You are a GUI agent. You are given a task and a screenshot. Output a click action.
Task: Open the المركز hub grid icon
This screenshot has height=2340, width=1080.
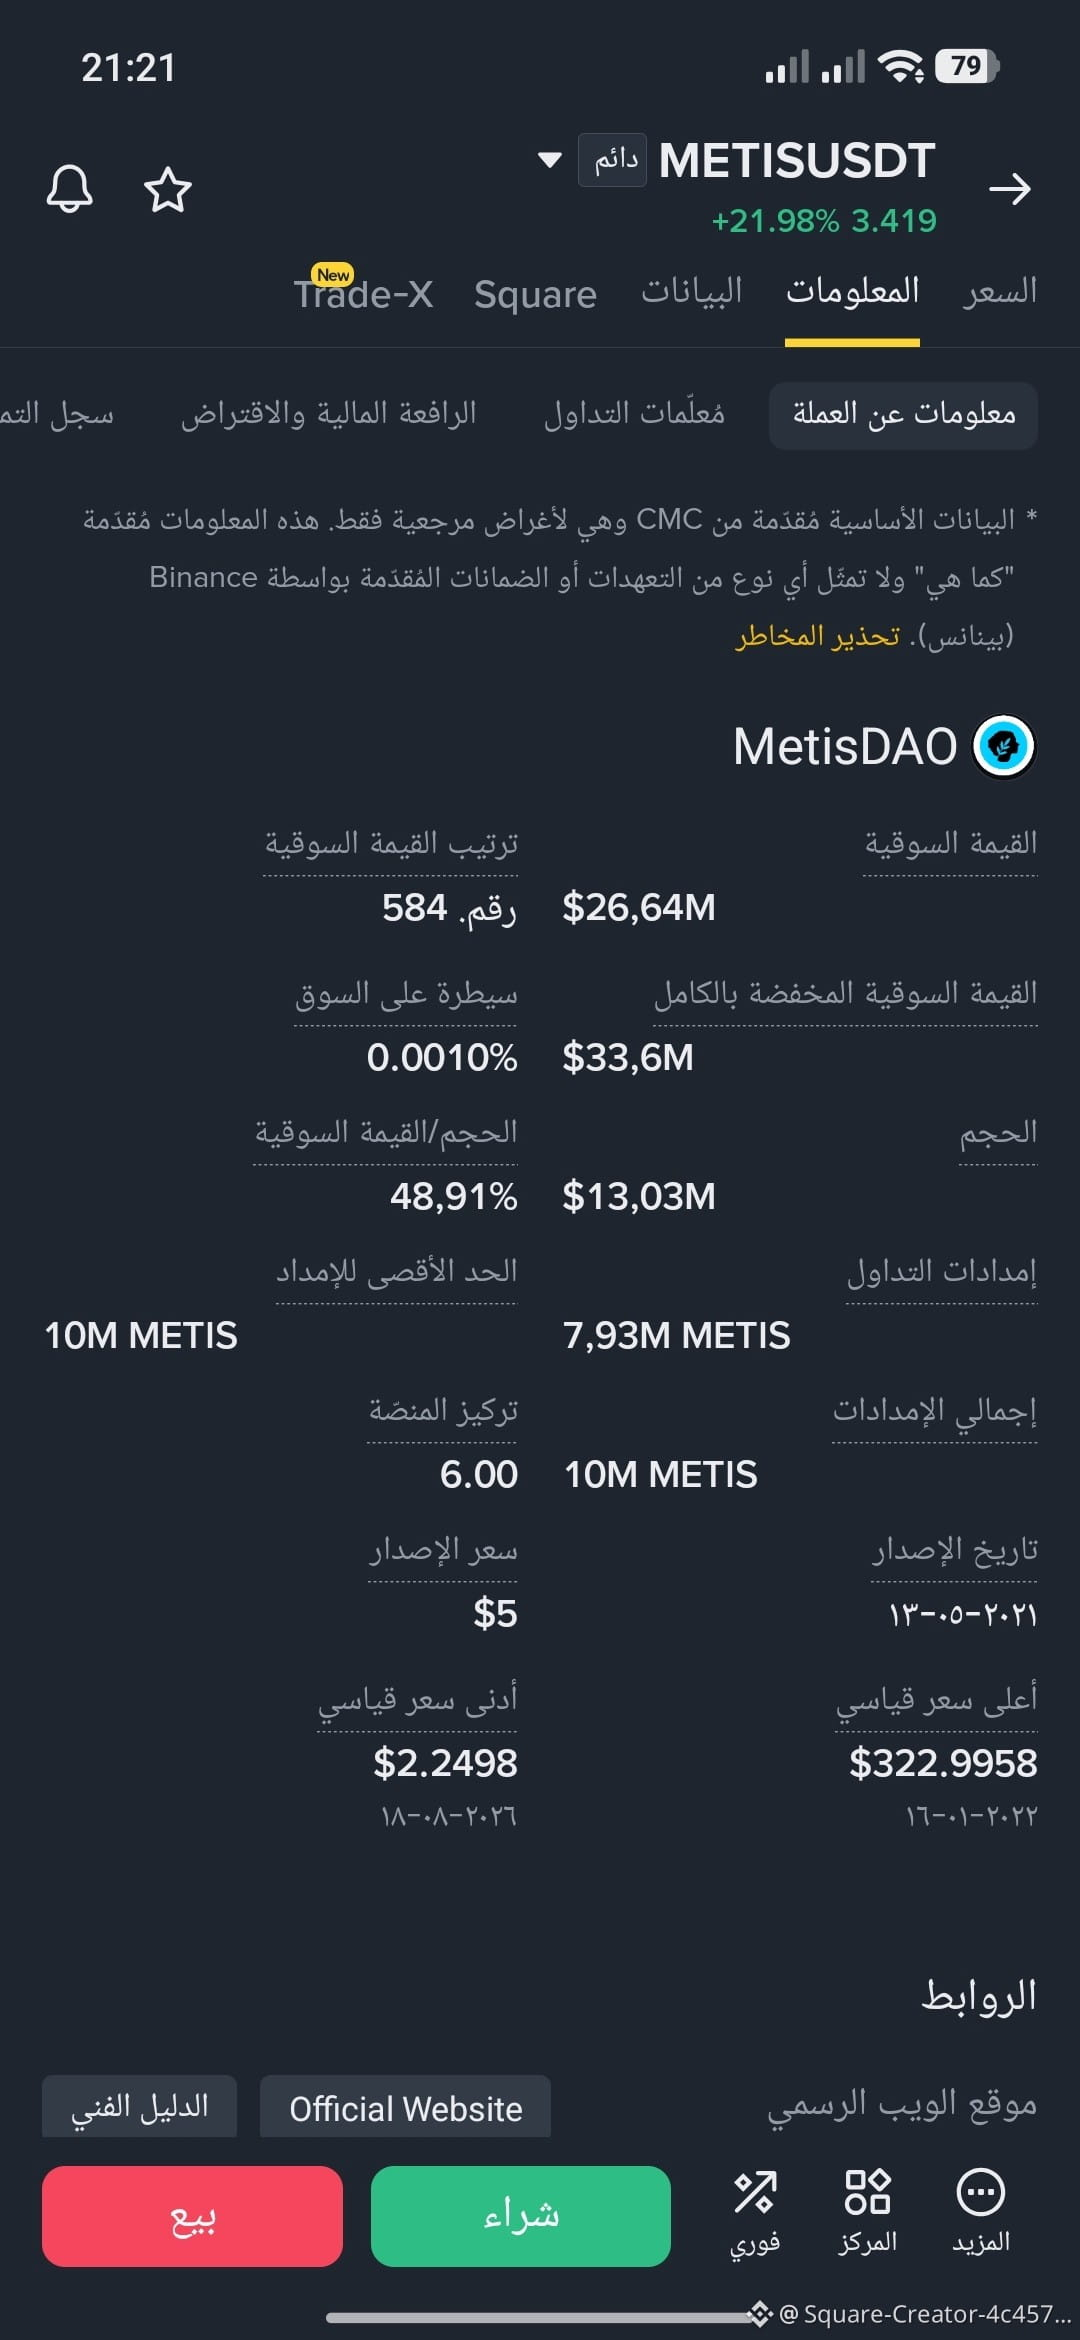(867, 2213)
